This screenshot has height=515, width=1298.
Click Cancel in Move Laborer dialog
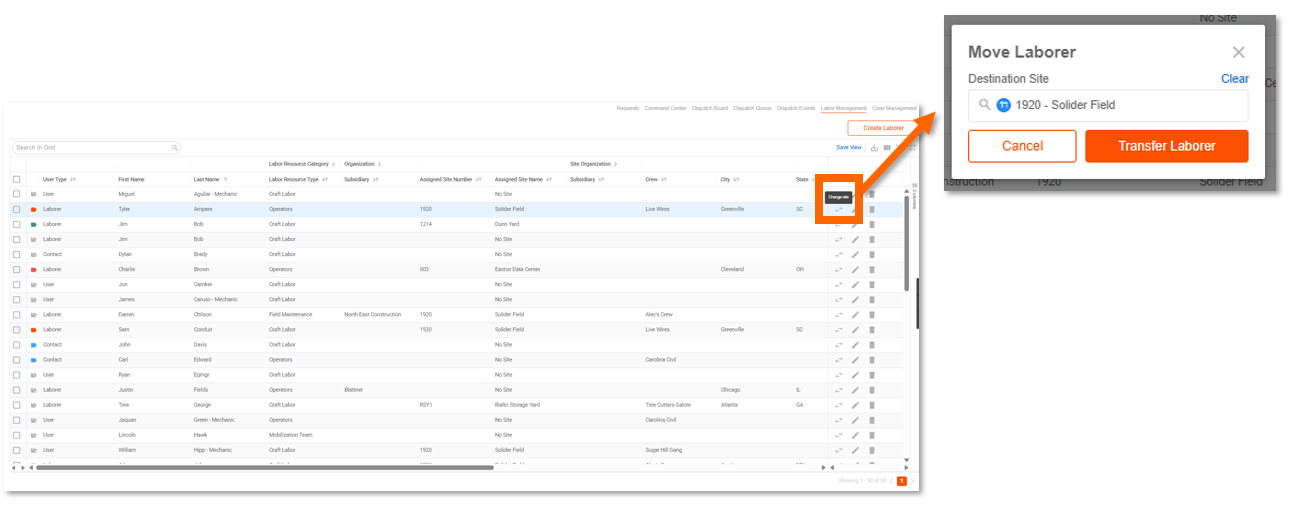pyautogui.click(x=1022, y=146)
